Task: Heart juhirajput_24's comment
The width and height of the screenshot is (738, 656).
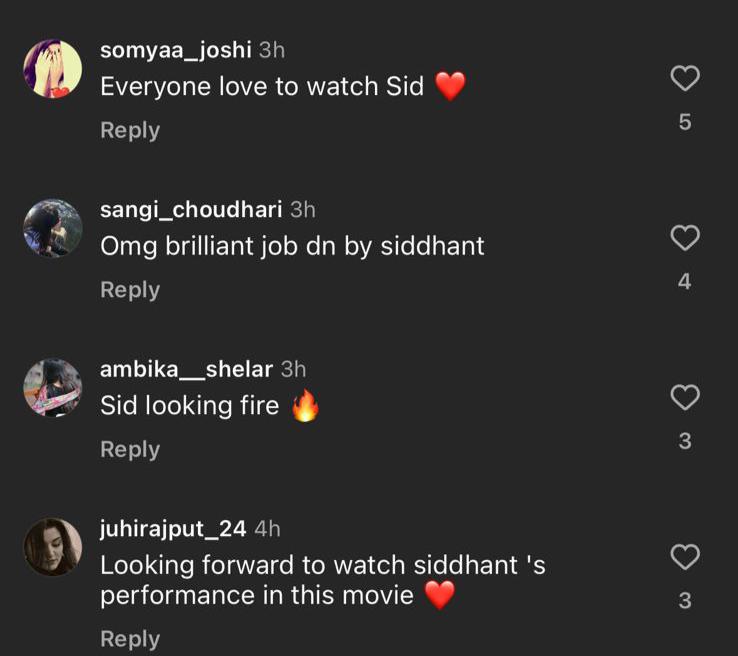Action: click(x=684, y=557)
